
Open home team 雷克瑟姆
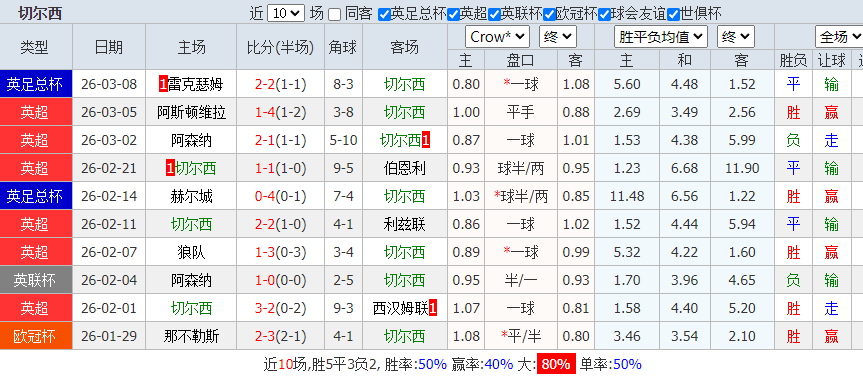(195, 84)
